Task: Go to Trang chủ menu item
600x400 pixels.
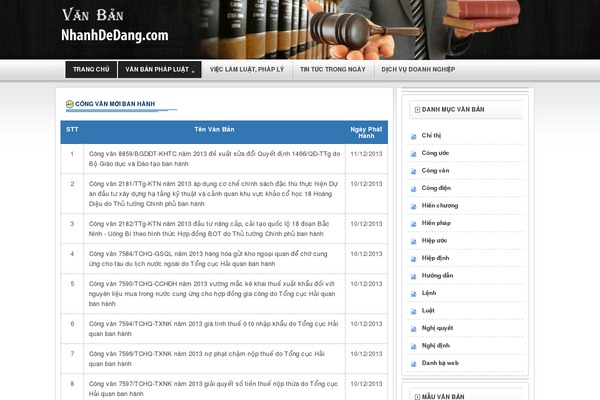Action: tap(91, 69)
